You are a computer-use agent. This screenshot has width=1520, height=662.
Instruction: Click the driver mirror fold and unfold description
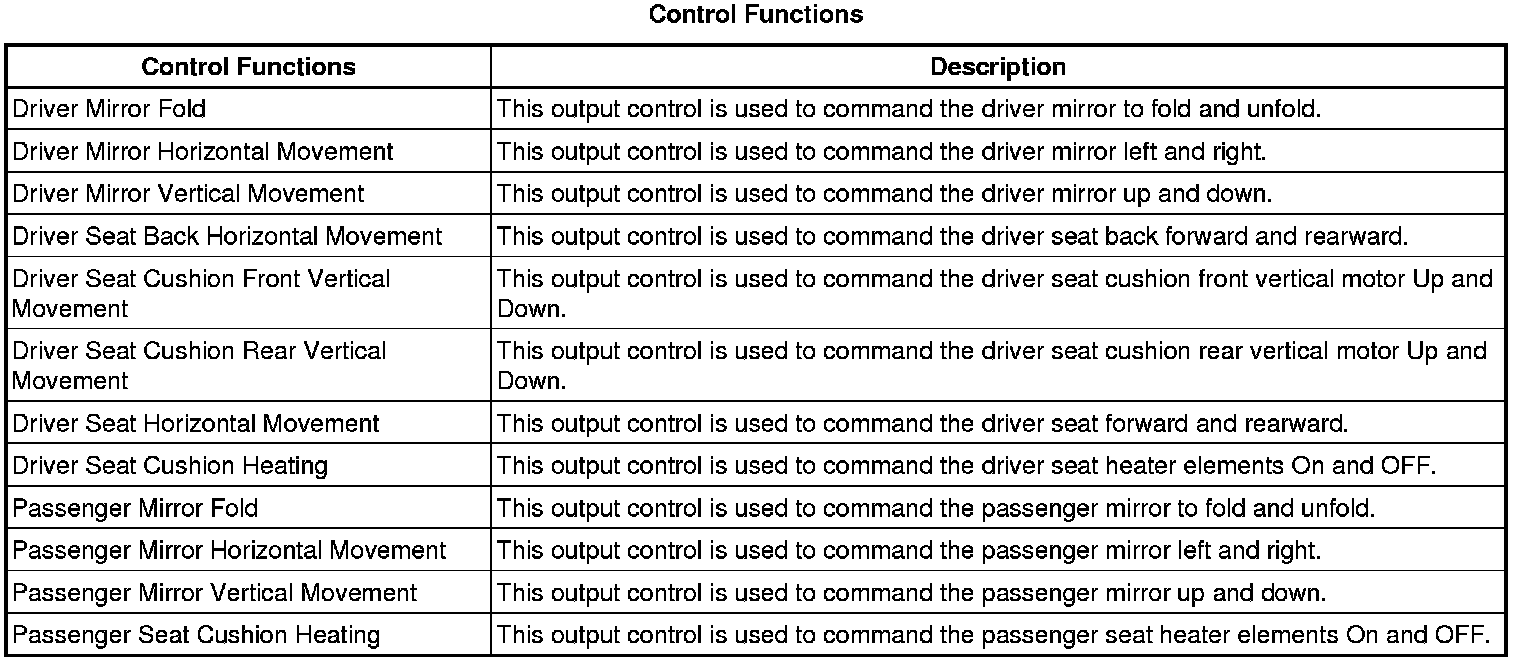909,108
